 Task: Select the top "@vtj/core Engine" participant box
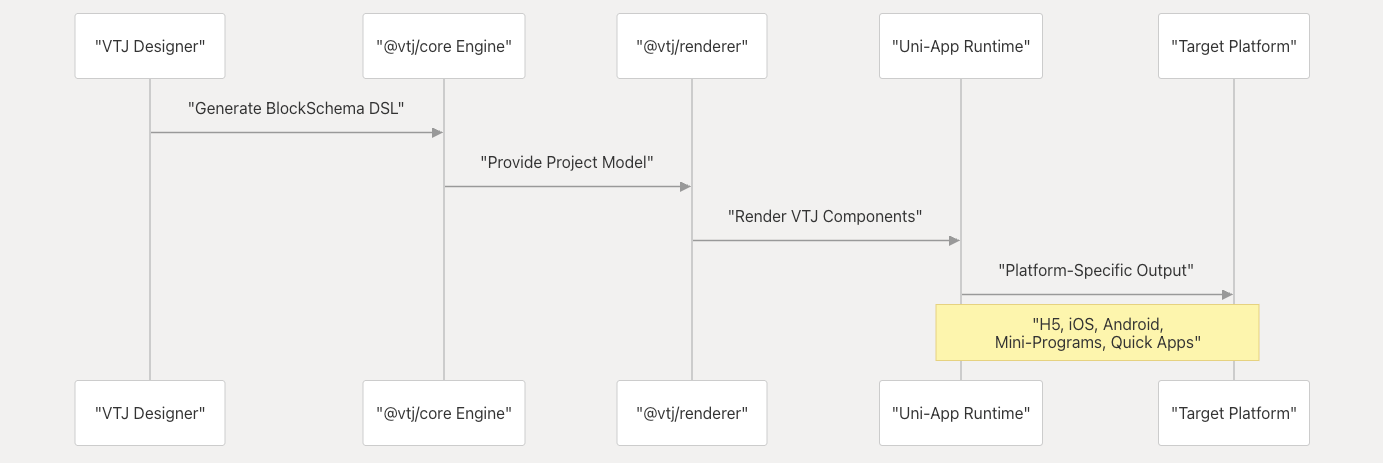444,46
